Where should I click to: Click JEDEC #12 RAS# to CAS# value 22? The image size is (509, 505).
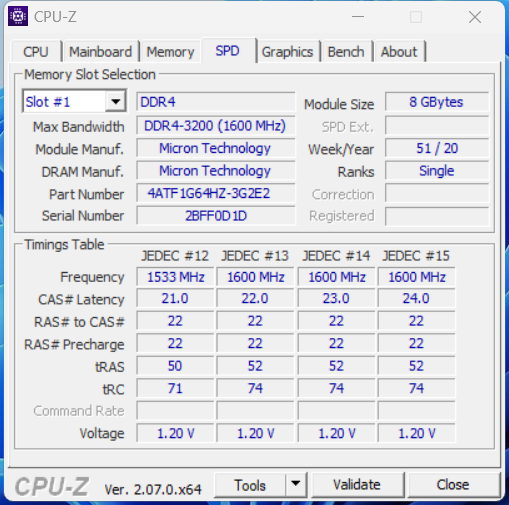[x=175, y=321]
